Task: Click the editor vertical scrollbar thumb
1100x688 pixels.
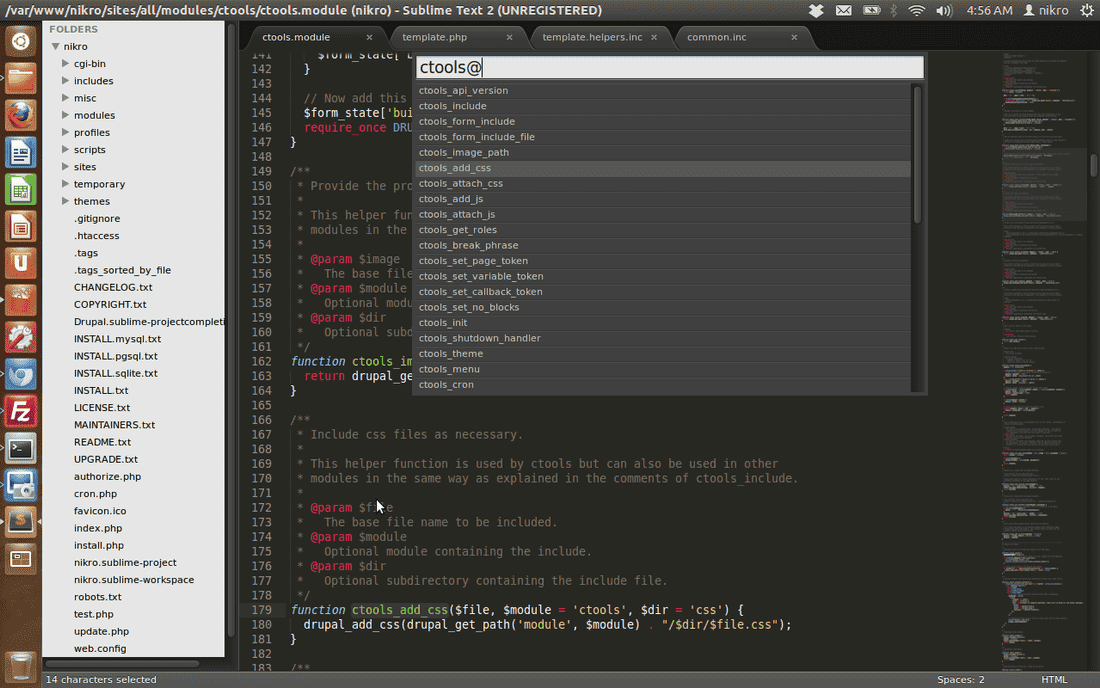Action: coord(1094,164)
